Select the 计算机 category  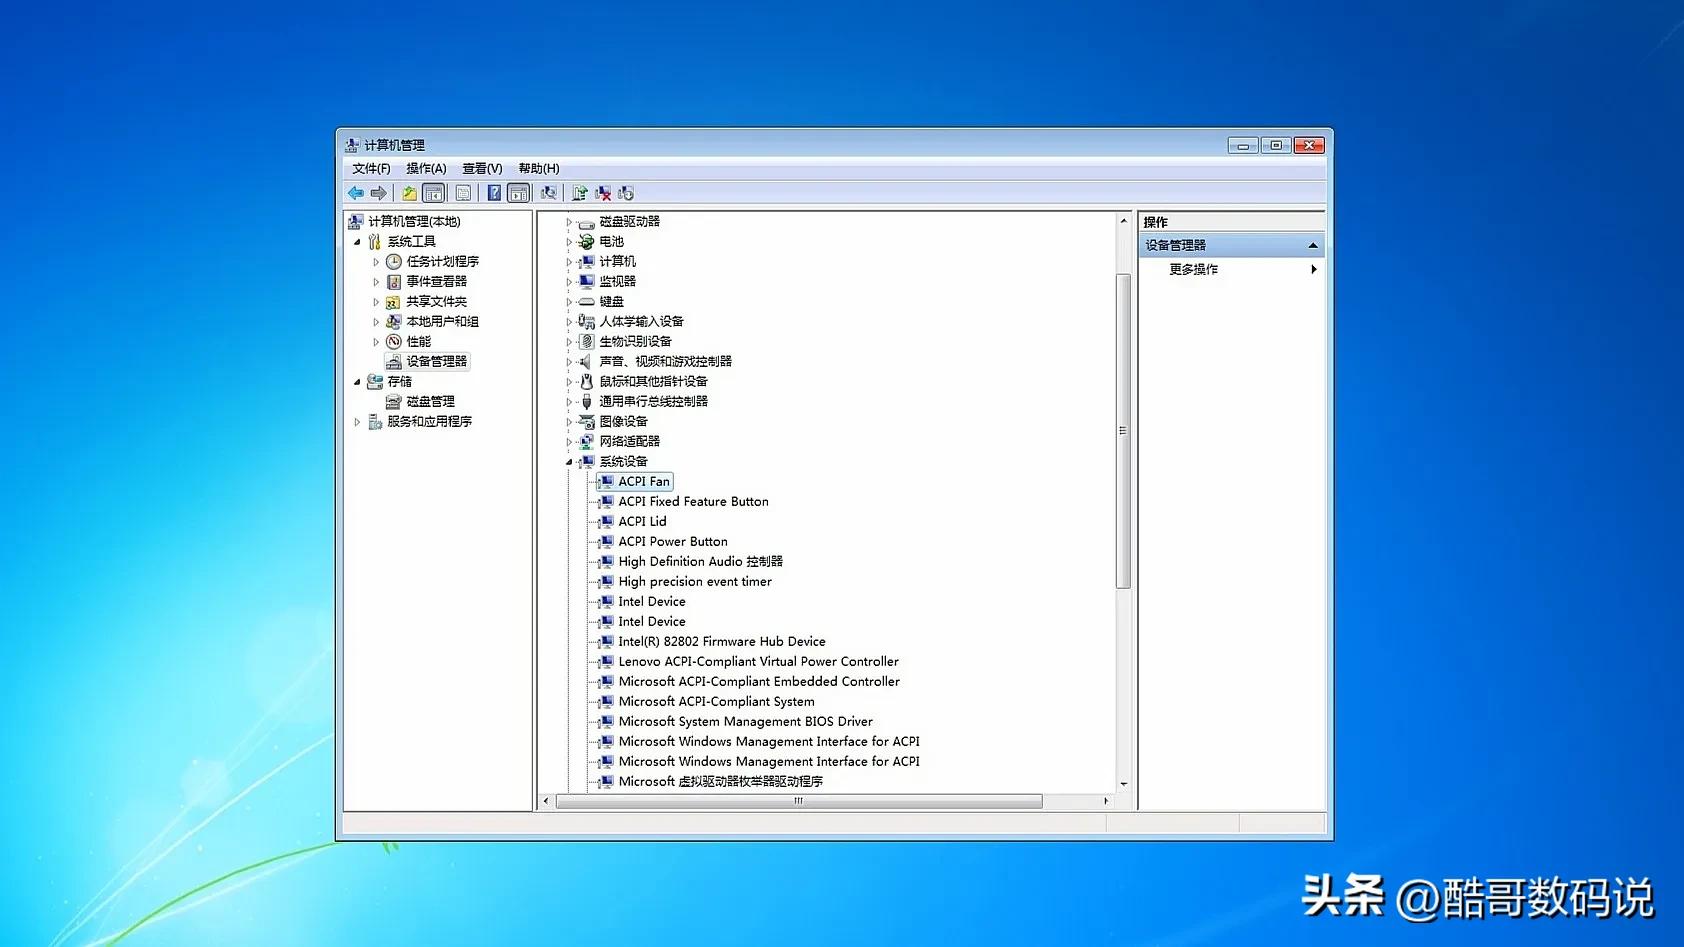617,261
